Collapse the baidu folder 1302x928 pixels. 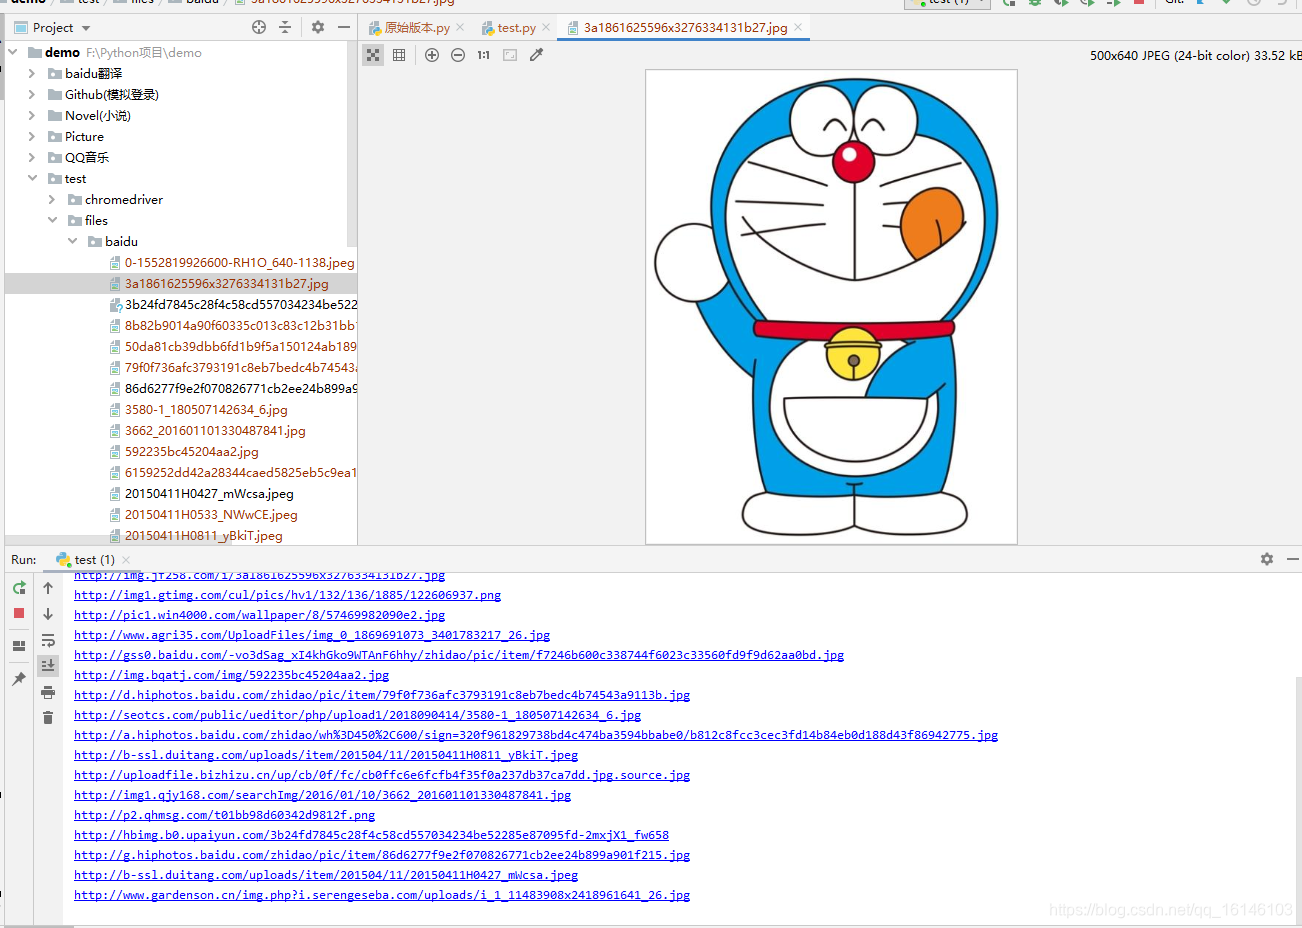tap(72, 241)
